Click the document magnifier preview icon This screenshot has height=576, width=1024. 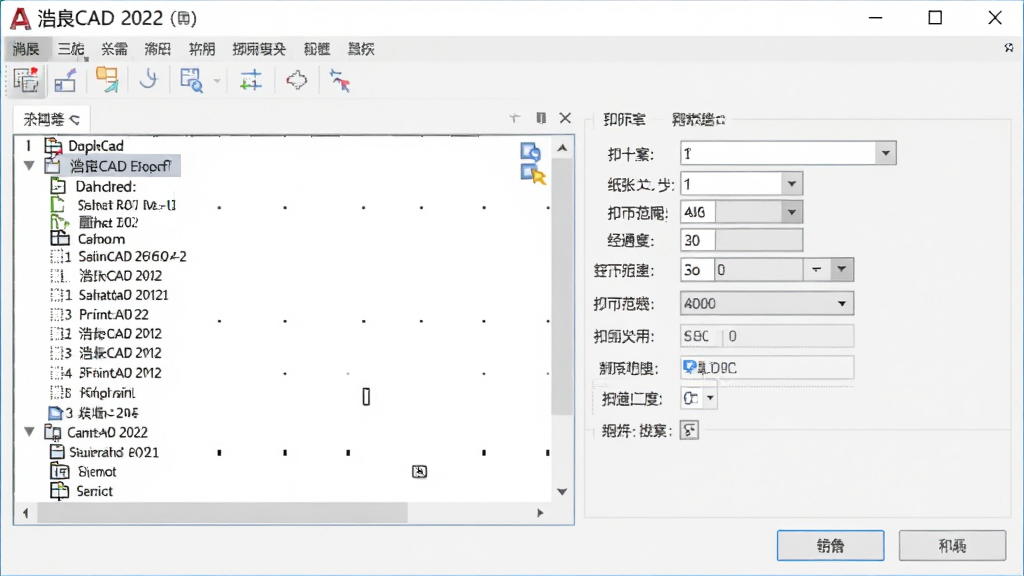tap(191, 80)
